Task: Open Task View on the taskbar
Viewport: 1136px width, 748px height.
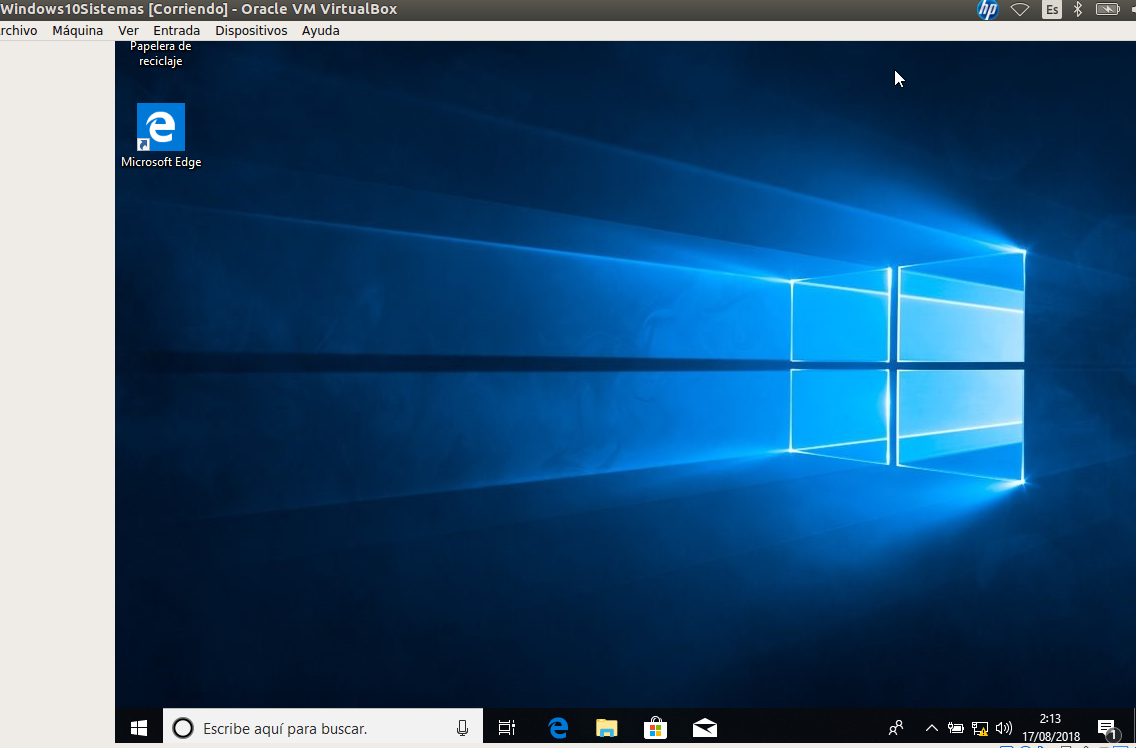Action: point(507,728)
